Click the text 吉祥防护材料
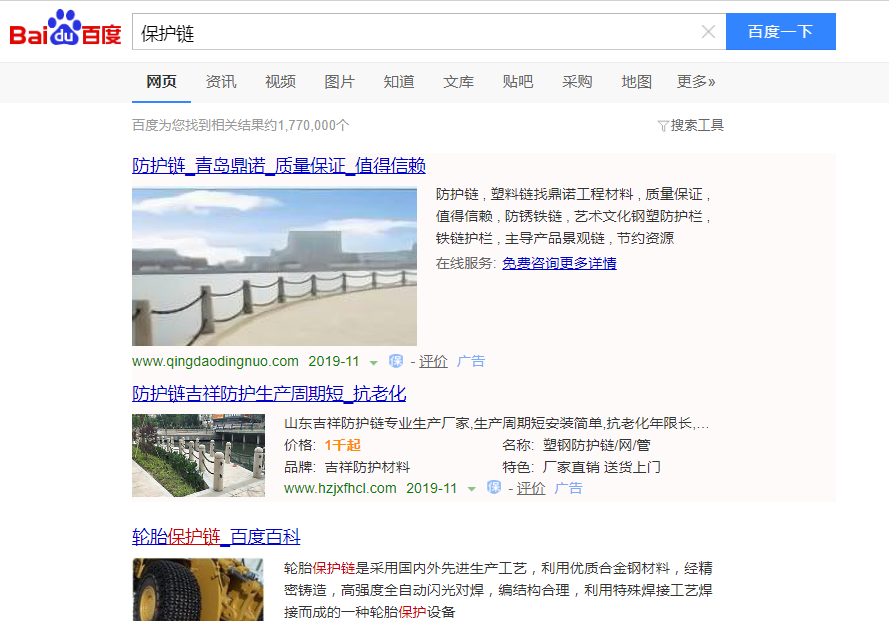Image resolution: width=889 pixels, height=621 pixels. click(367, 467)
